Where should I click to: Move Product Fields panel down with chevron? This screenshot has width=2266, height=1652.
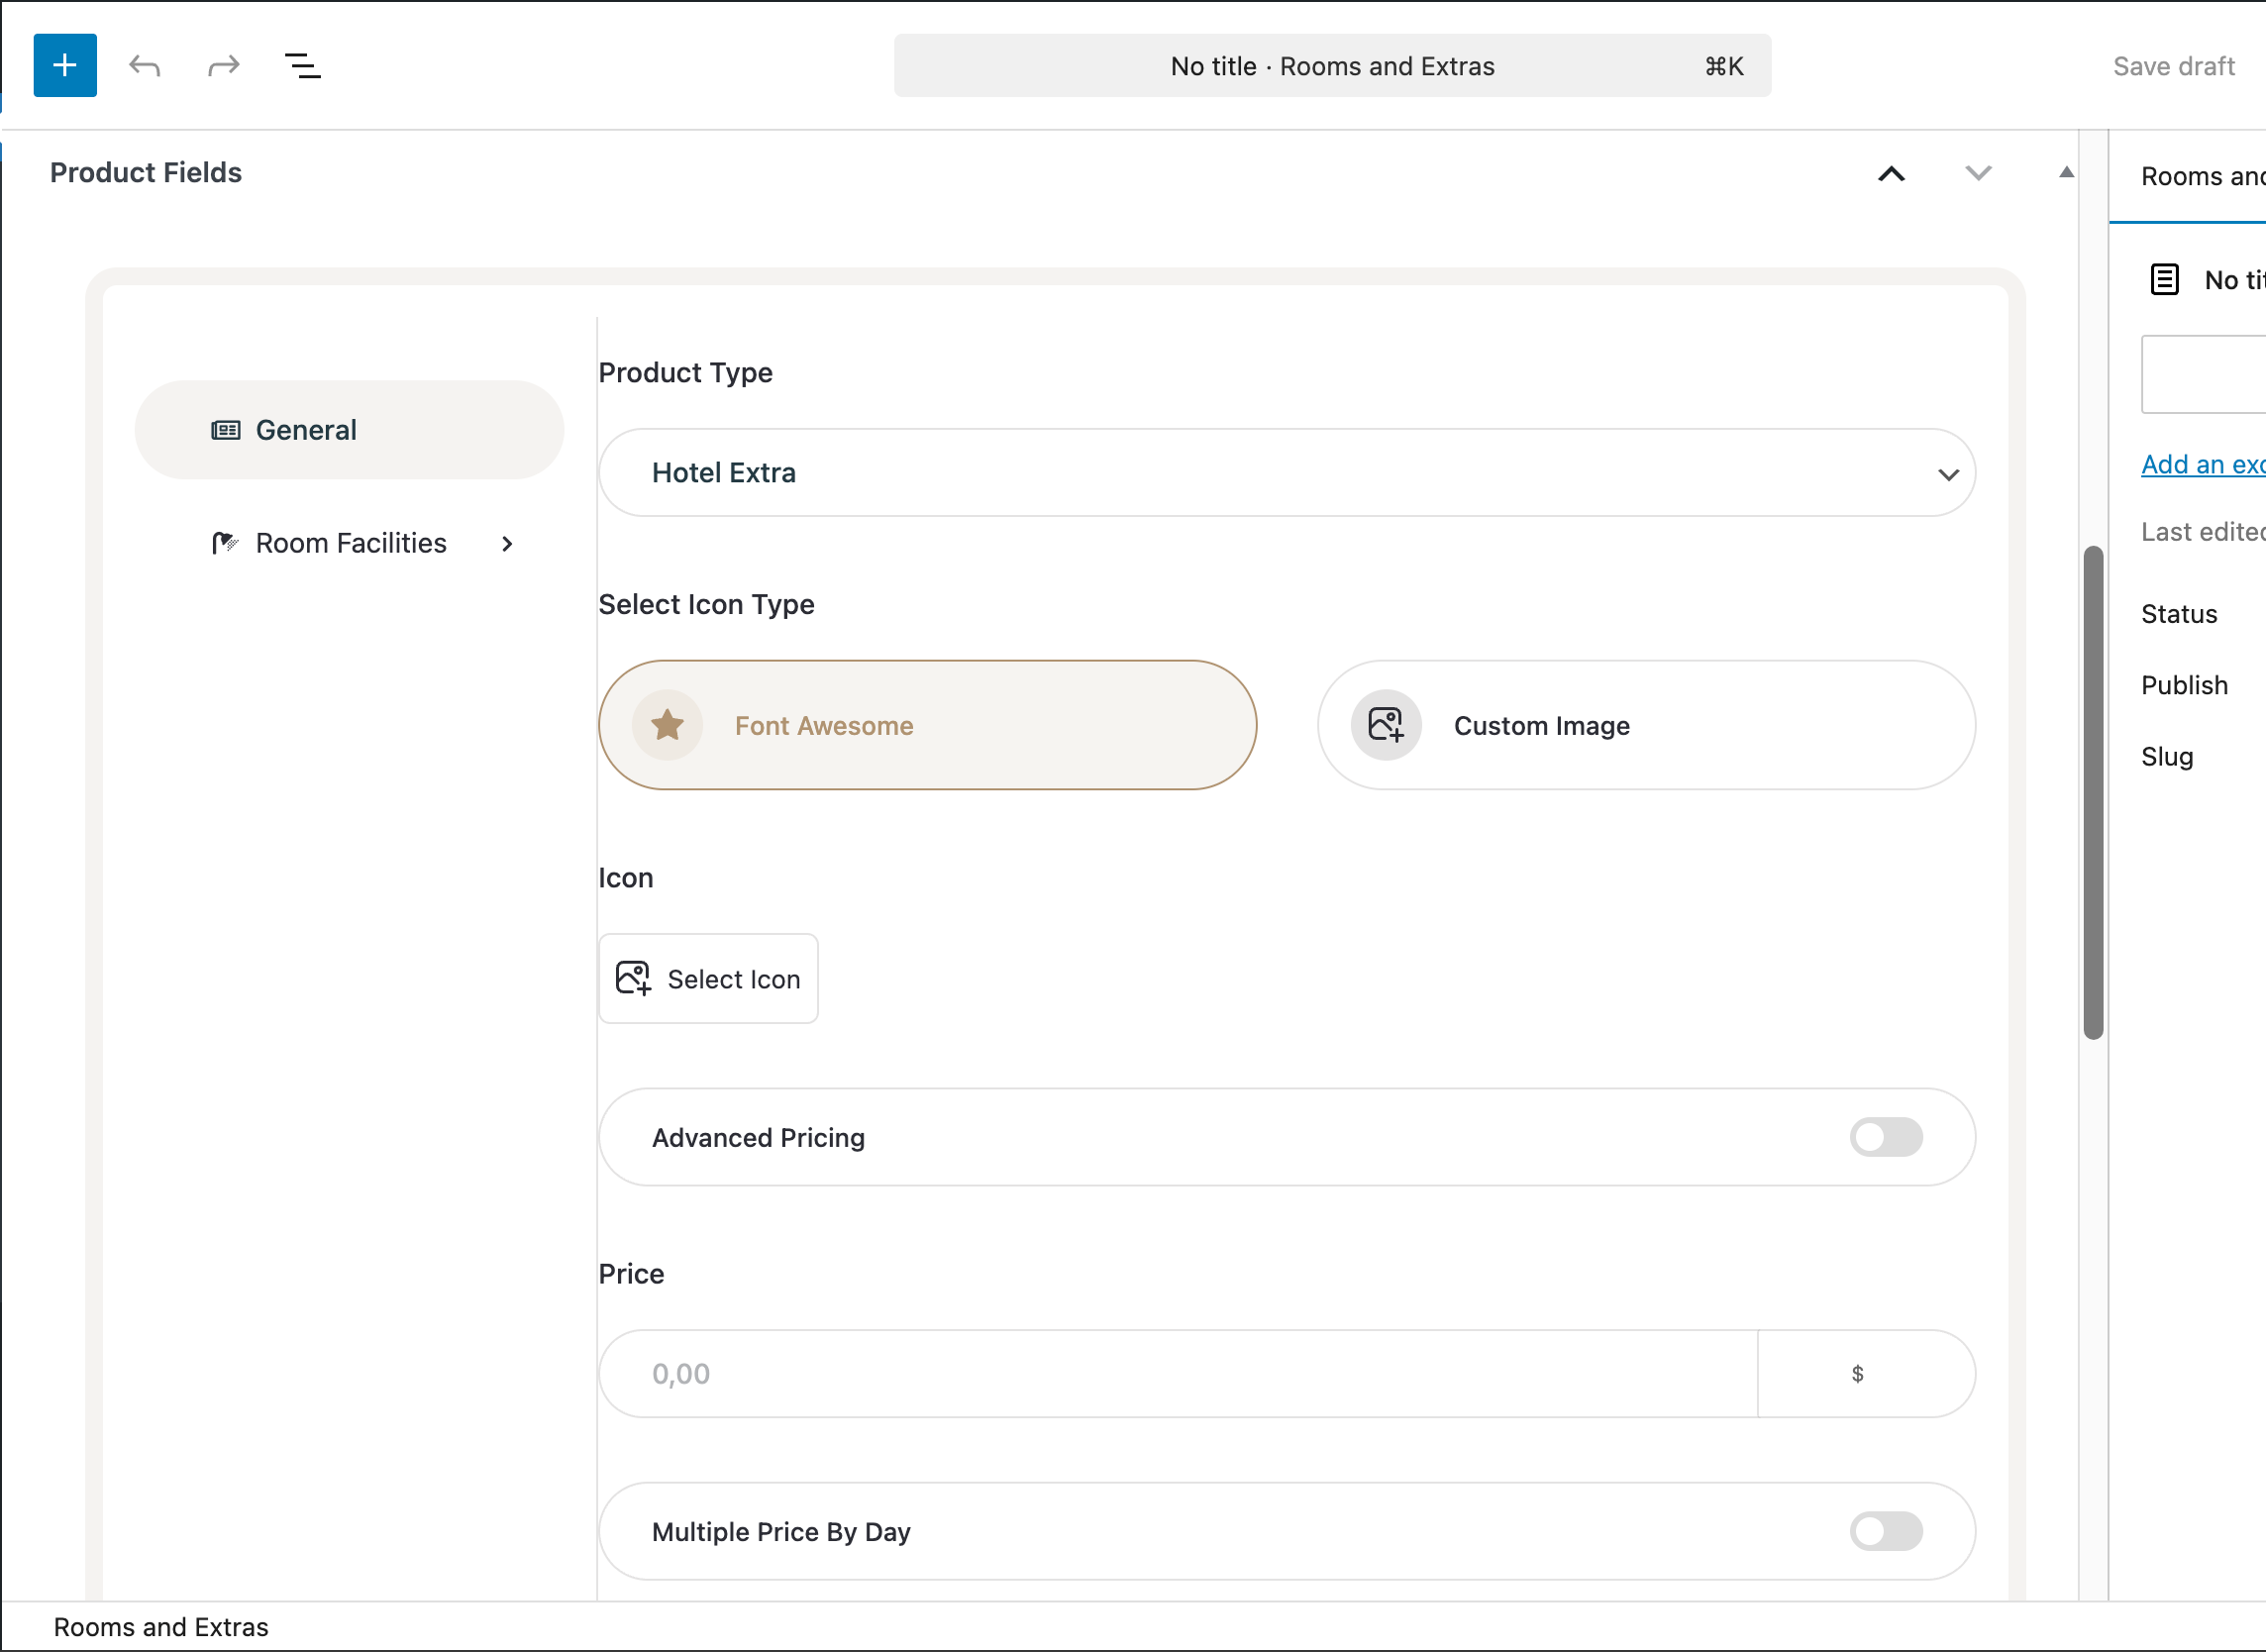tap(1977, 173)
